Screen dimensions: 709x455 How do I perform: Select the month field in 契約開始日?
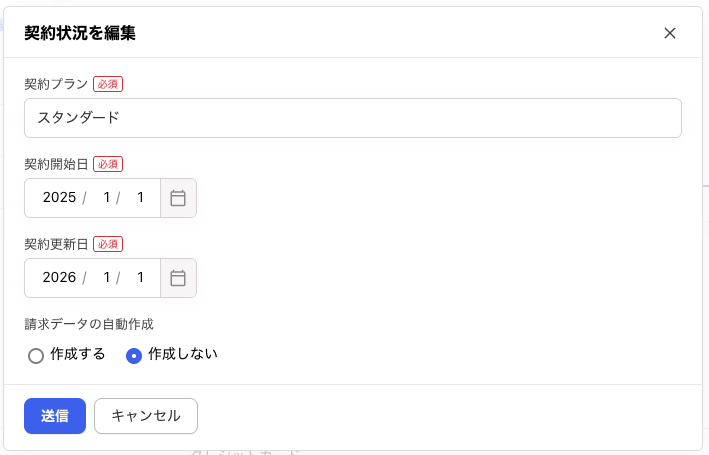[x=106, y=198]
